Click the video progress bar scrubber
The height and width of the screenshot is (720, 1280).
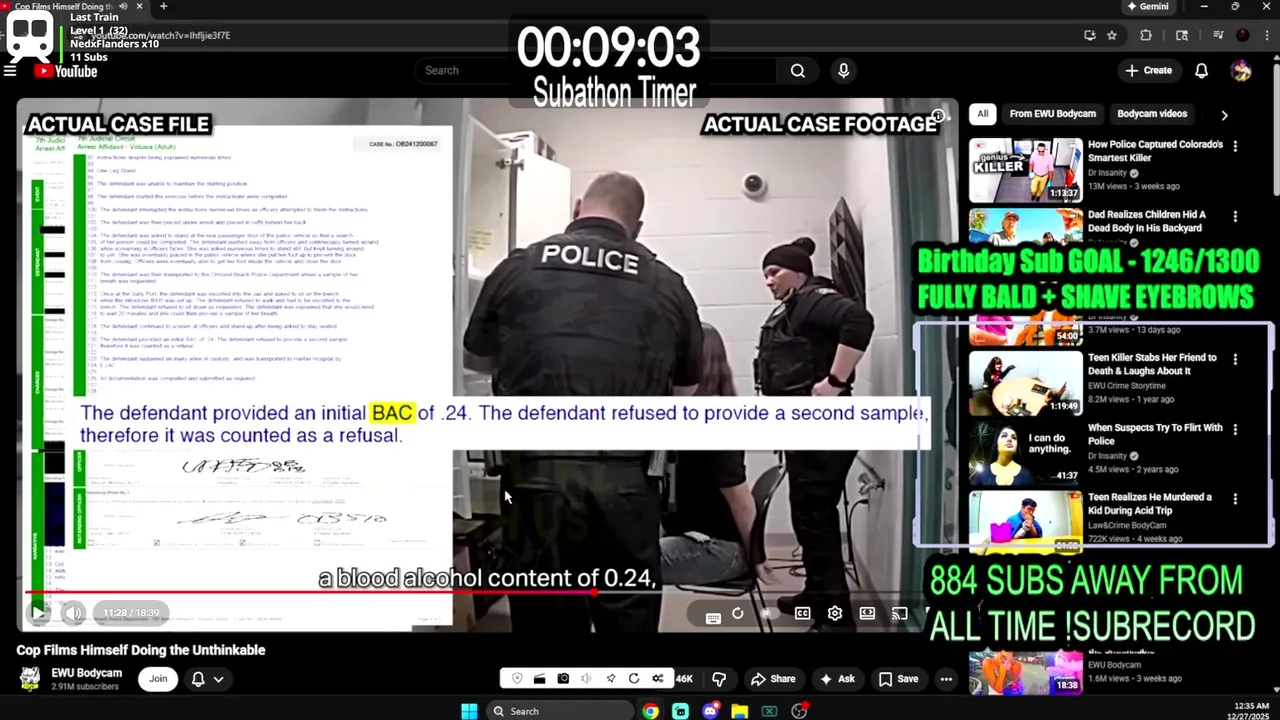(594, 592)
